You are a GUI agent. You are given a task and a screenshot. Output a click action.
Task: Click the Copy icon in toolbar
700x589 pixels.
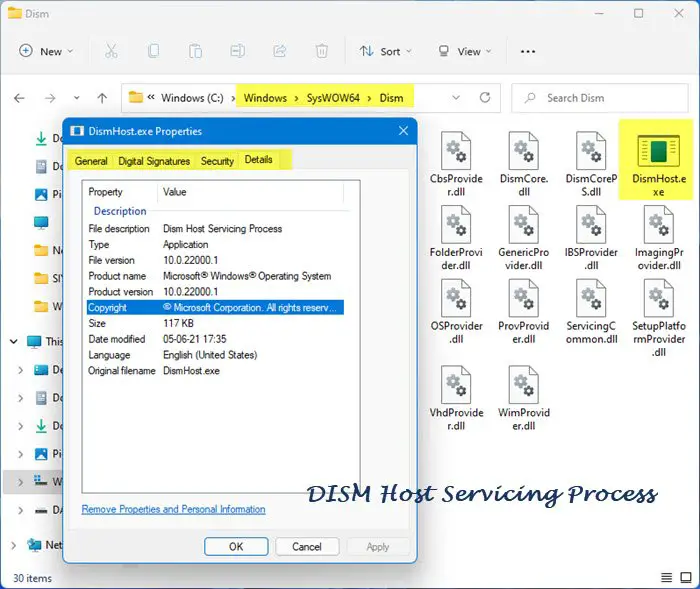(153, 51)
